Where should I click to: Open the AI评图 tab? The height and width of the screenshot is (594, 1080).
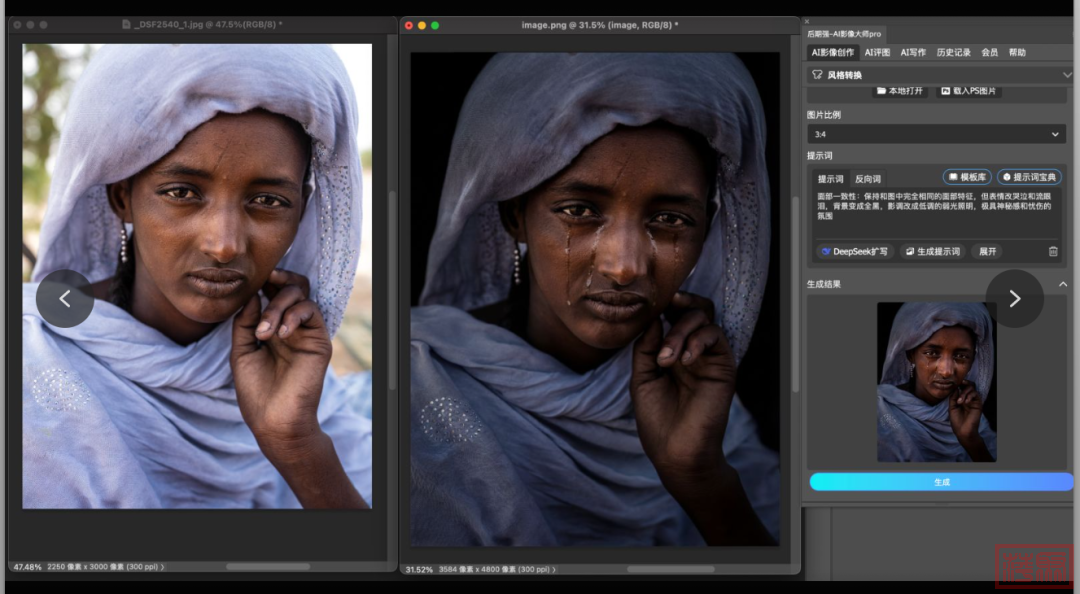coord(877,52)
